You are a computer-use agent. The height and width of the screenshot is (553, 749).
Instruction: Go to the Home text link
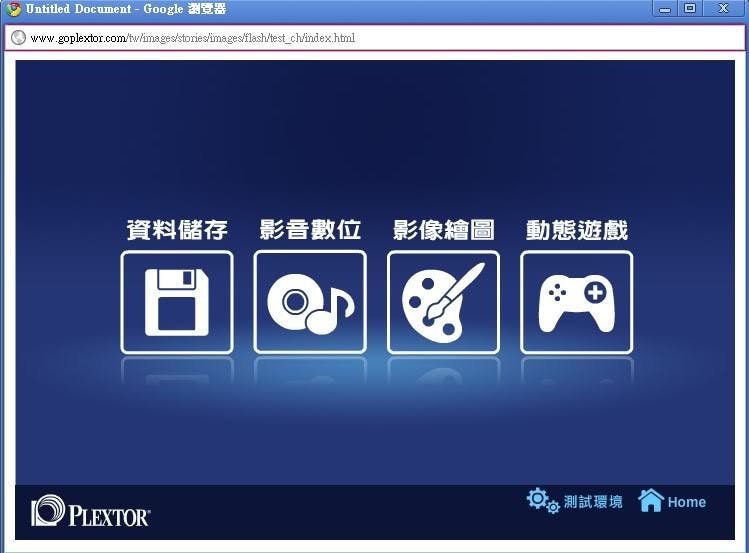(x=687, y=502)
